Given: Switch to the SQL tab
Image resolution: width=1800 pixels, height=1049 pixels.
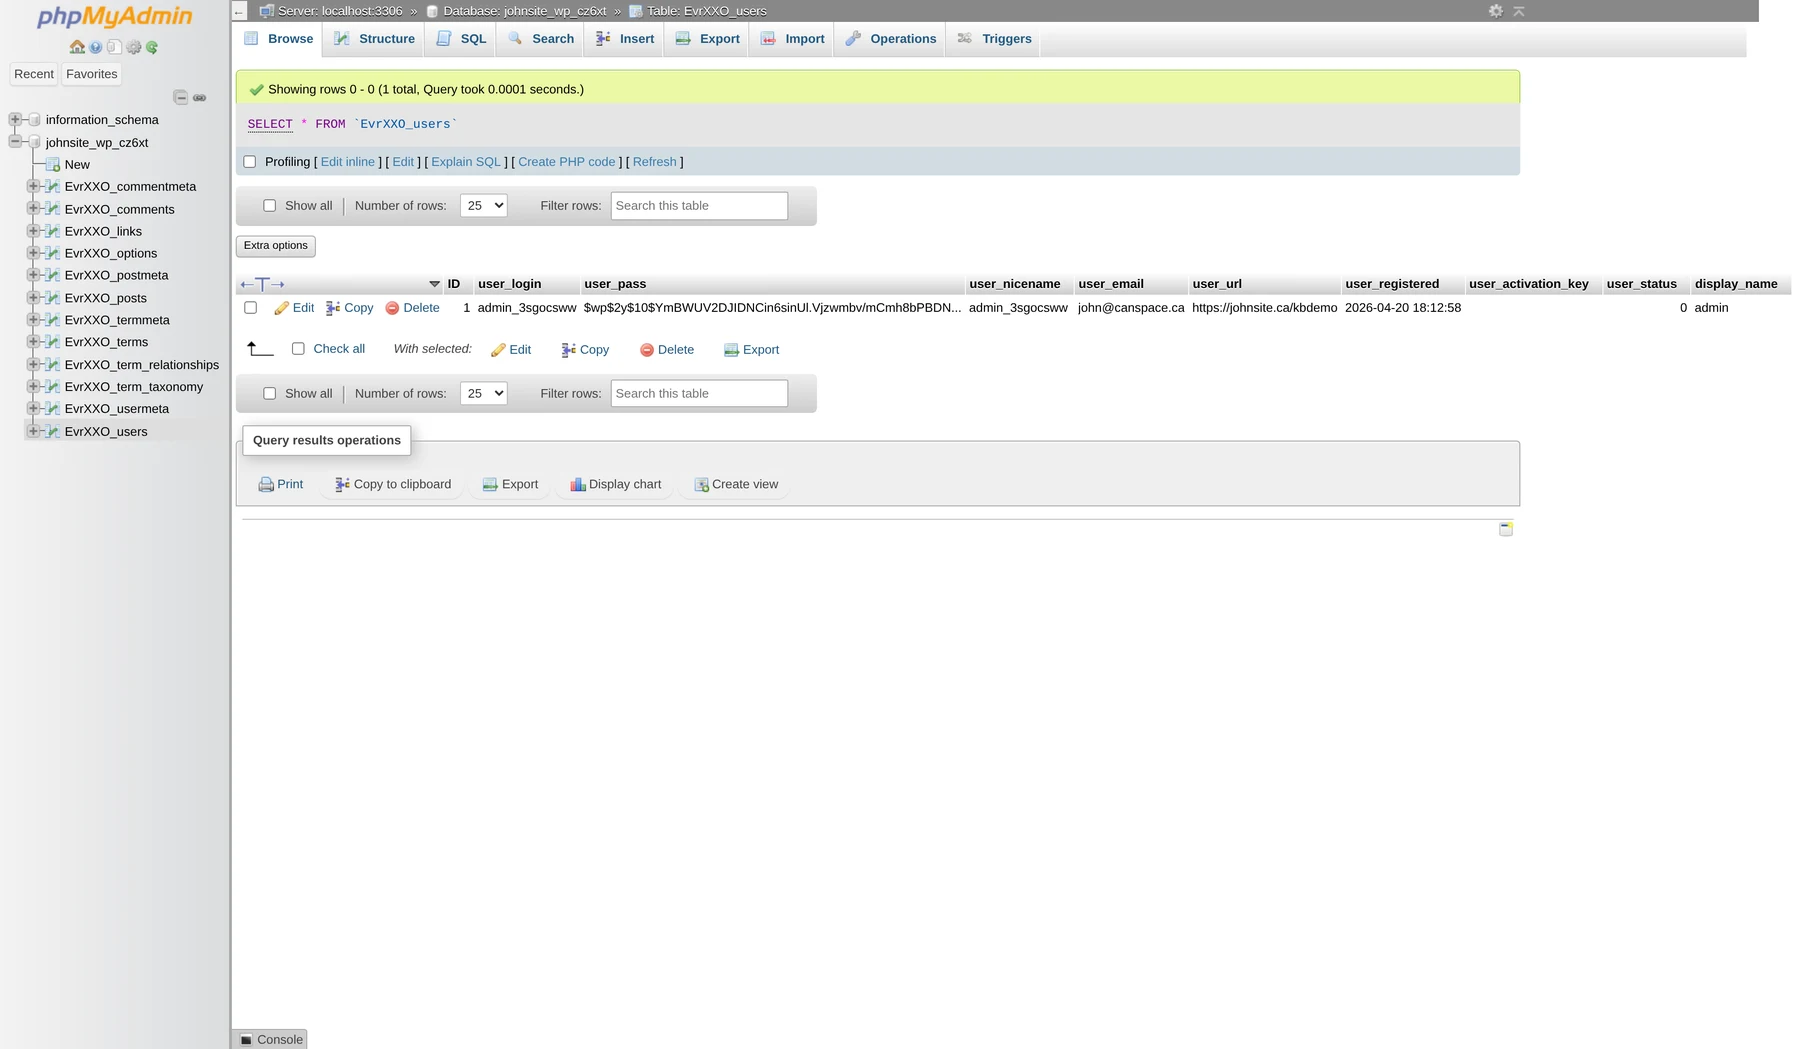Looking at the screenshot, I should point(462,39).
